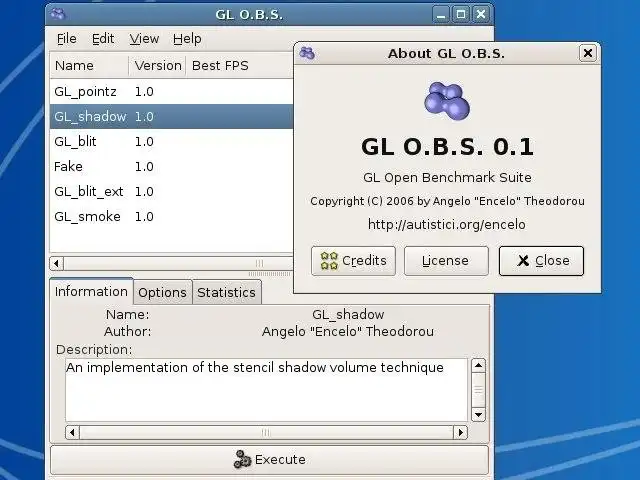640x480 pixels.
Task: Select the GL_pointz benchmark row
Action: click(171, 91)
